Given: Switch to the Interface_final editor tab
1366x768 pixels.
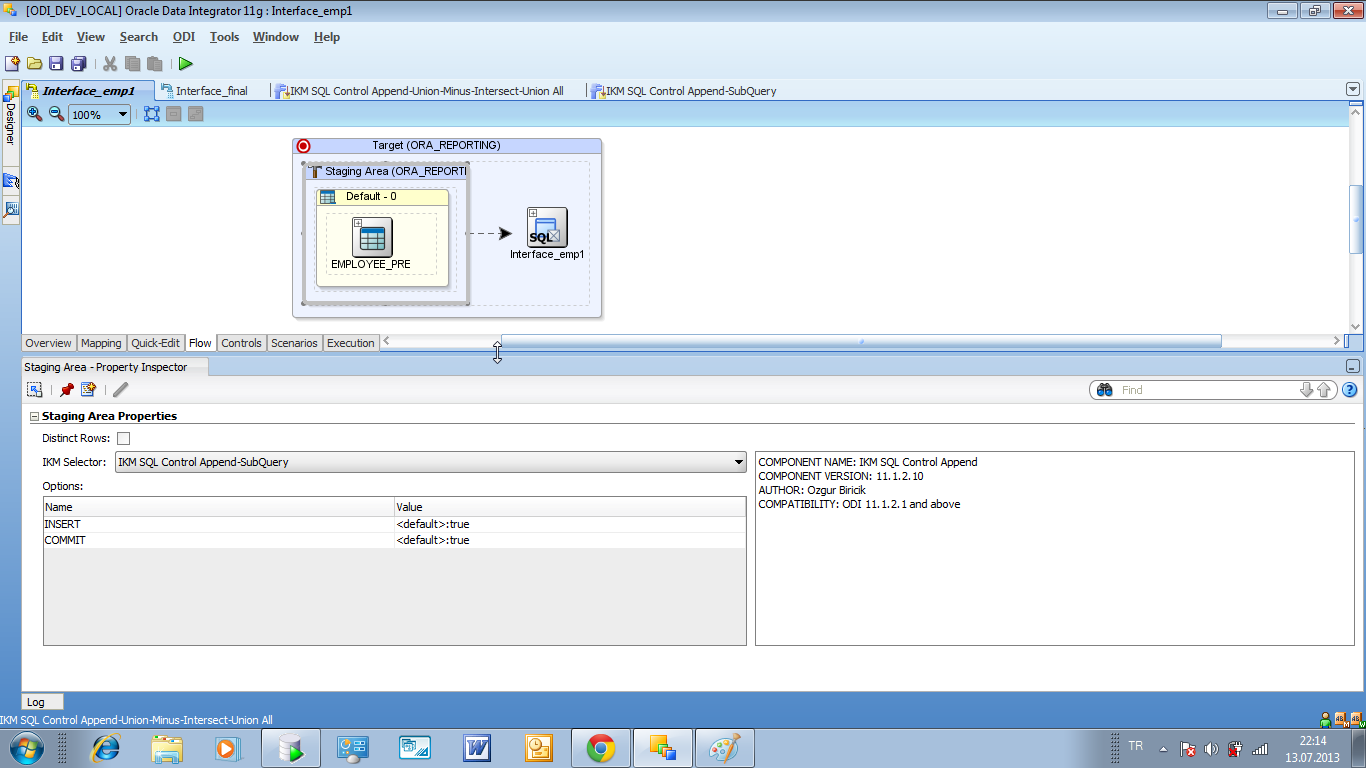Looking at the screenshot, I should point(205,91).
